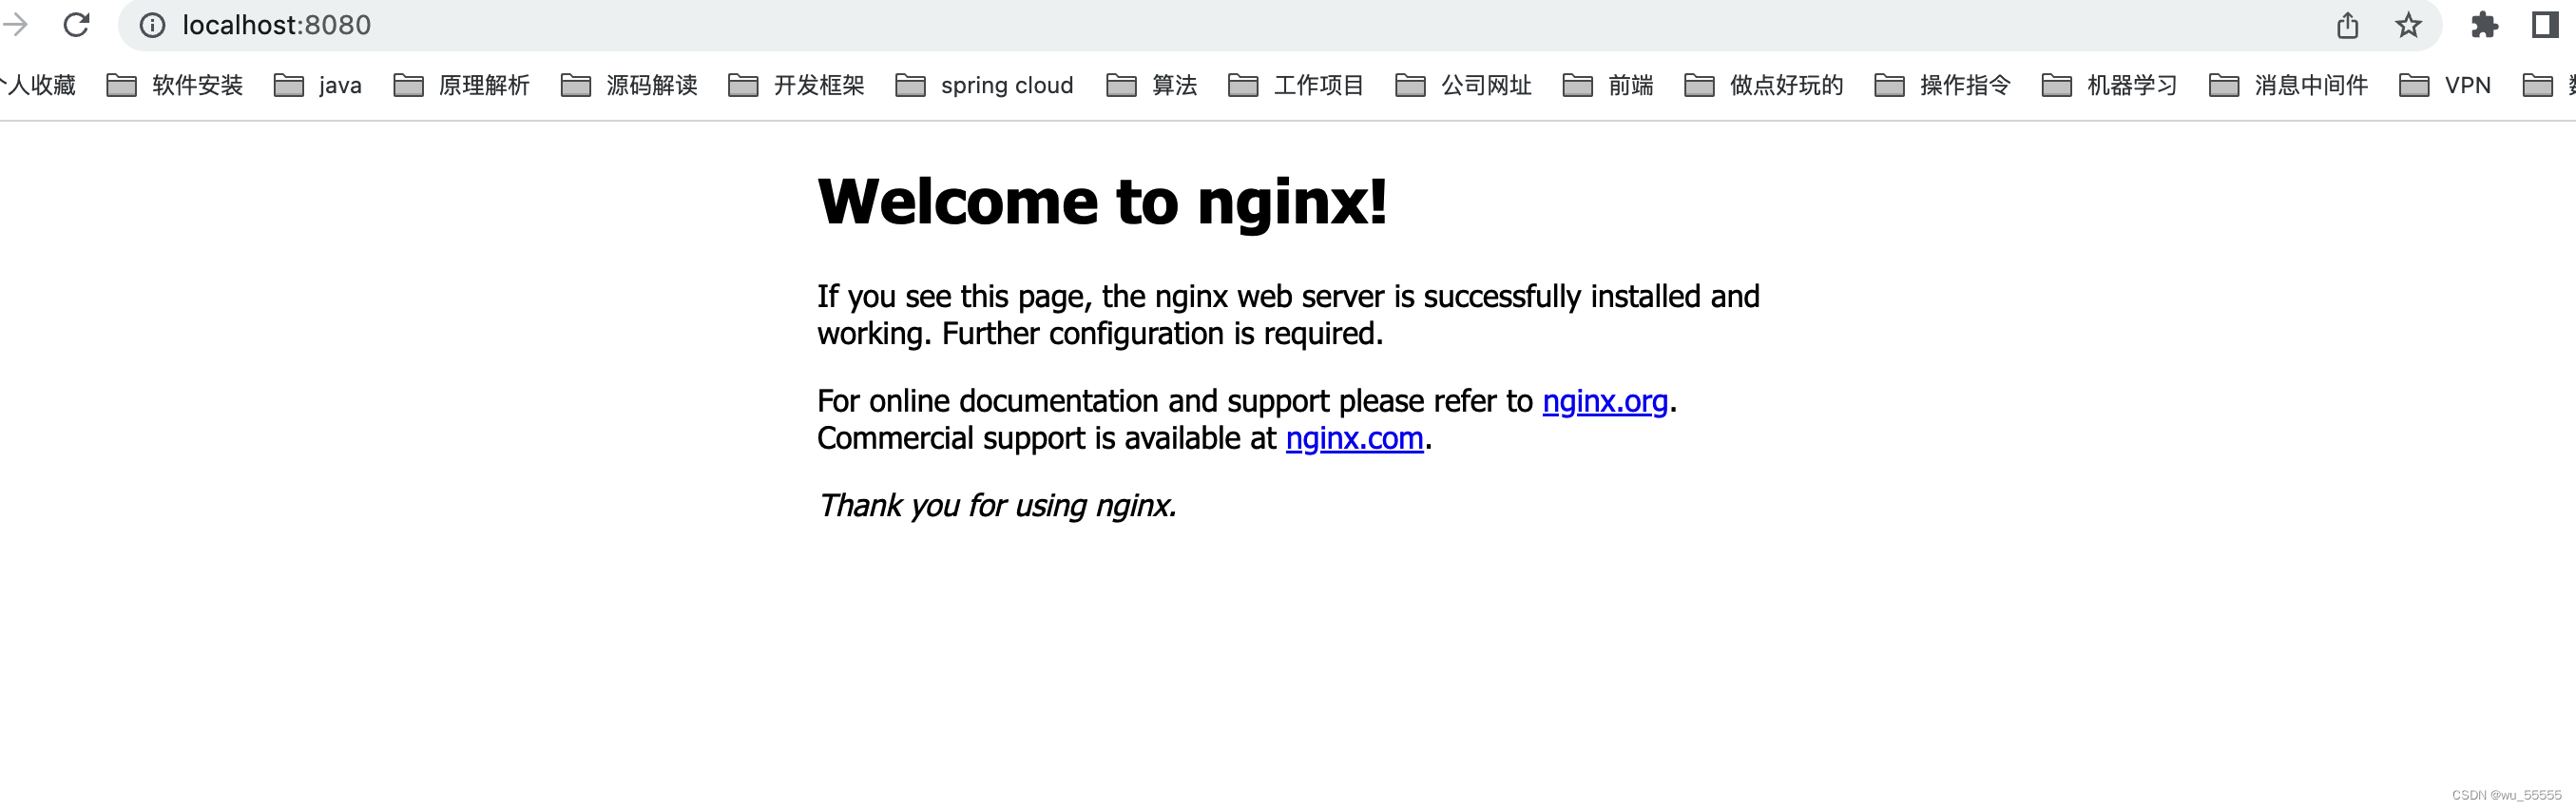Open the 算法 bookmarks folder
This screenshot has width=2576, height=810.
1151,86
